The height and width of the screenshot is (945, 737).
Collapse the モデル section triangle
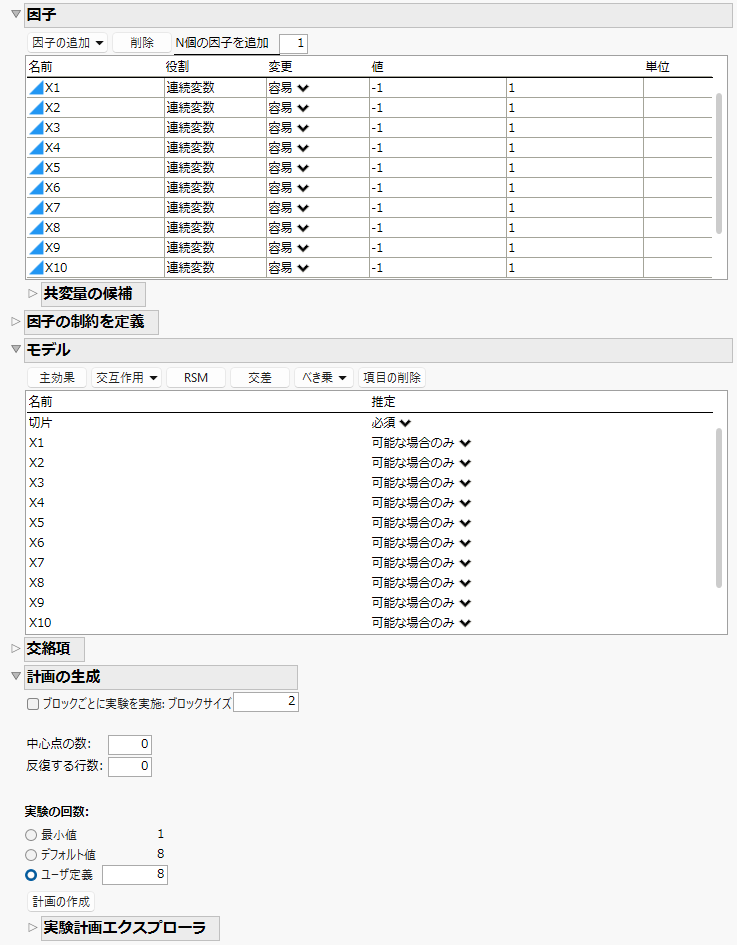(x=16, y=349)
